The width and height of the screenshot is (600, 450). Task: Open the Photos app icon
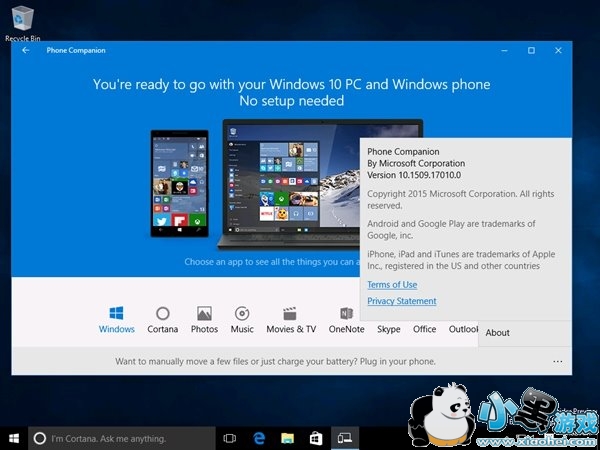[x=204, y=313]
